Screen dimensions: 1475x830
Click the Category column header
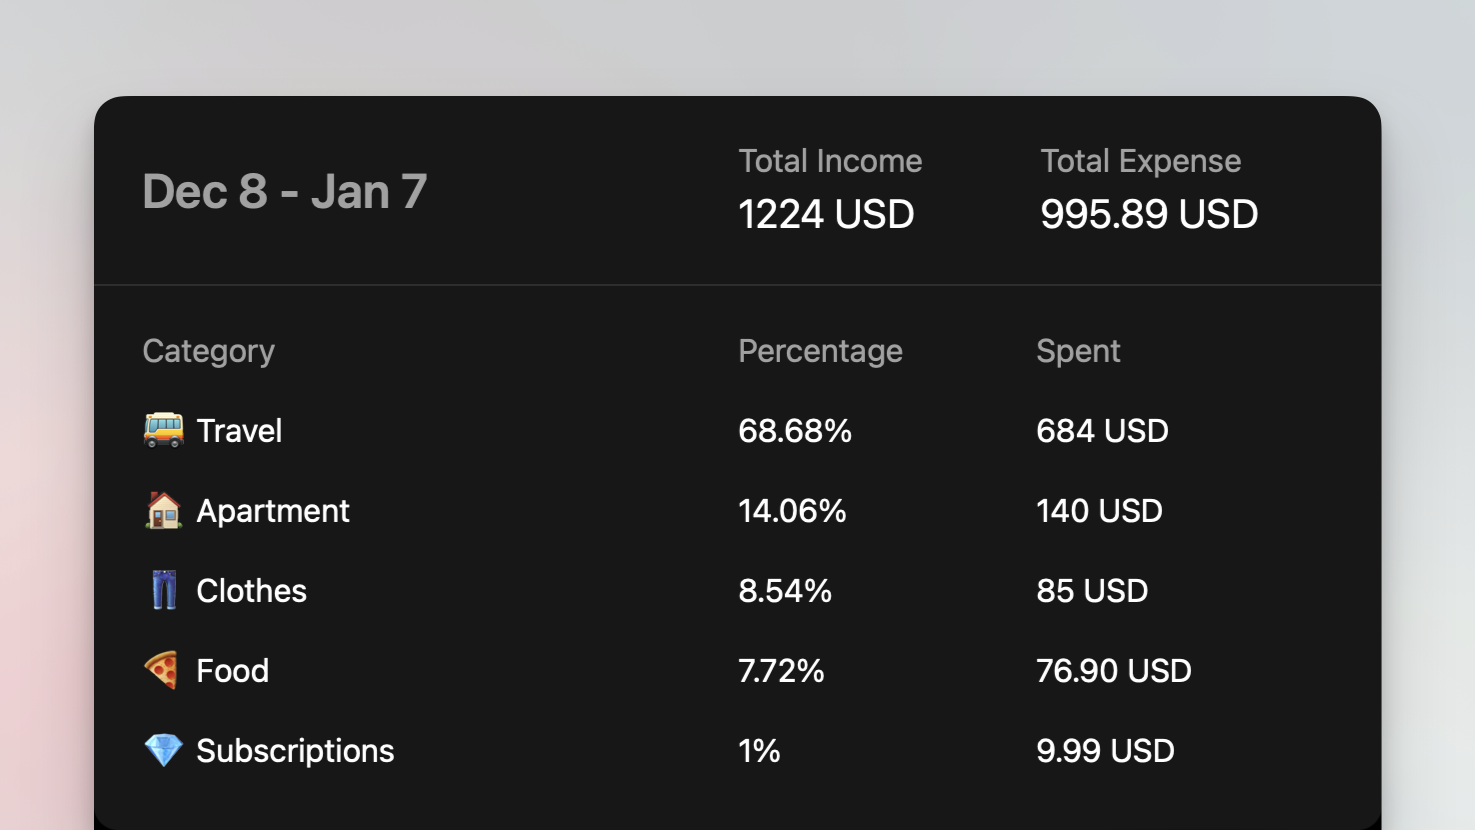tap(208, 351)
